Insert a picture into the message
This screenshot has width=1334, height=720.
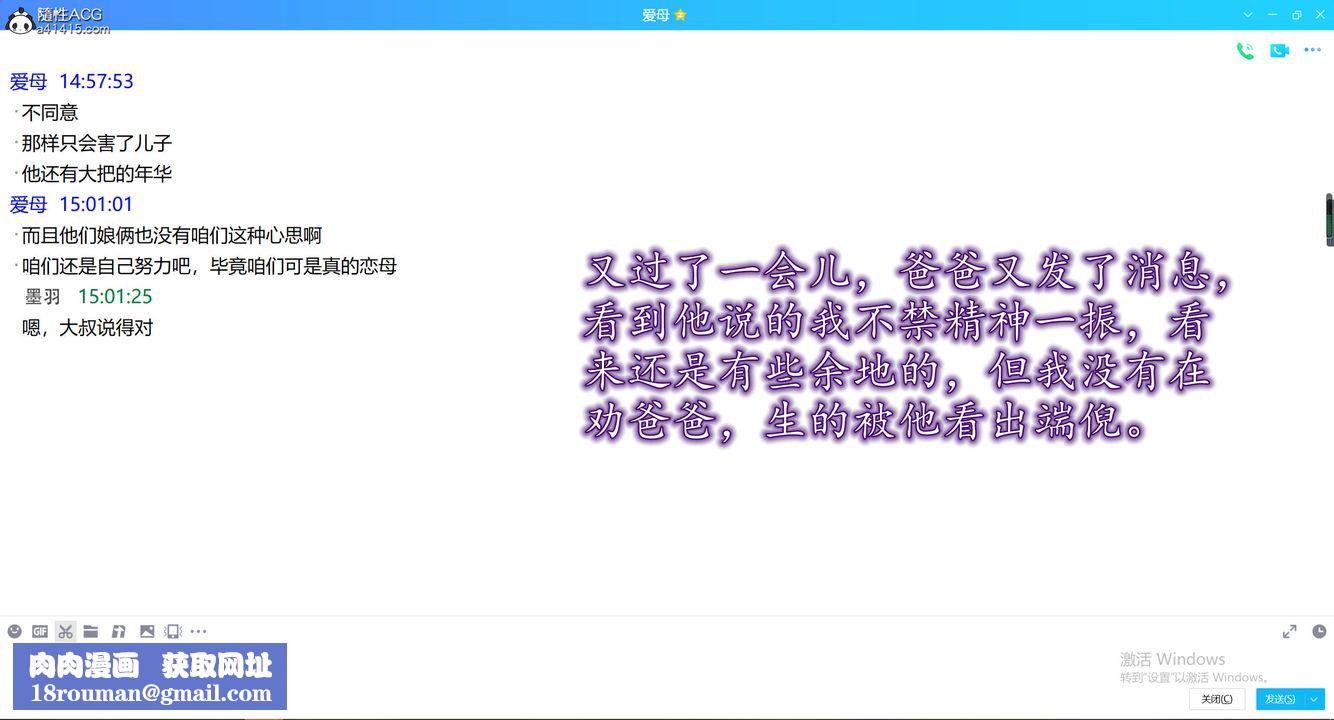click(148, 631)
